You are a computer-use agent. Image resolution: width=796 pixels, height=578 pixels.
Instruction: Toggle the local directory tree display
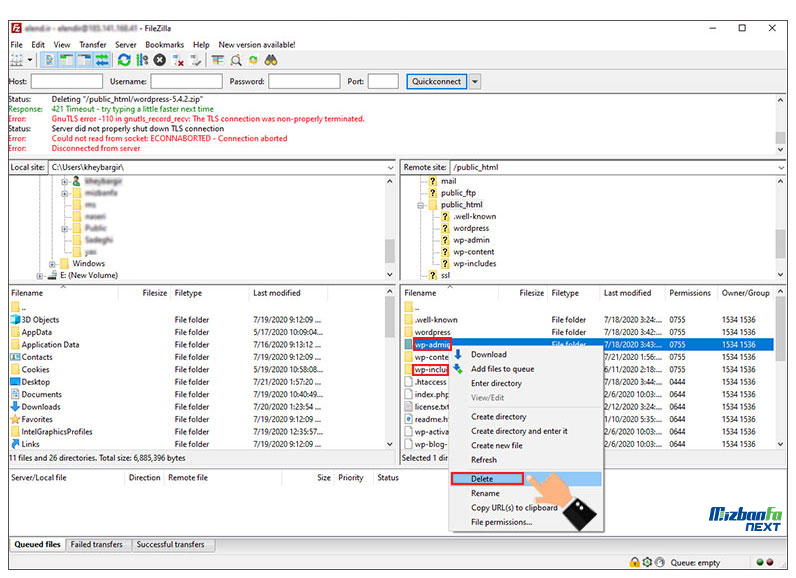67,60
